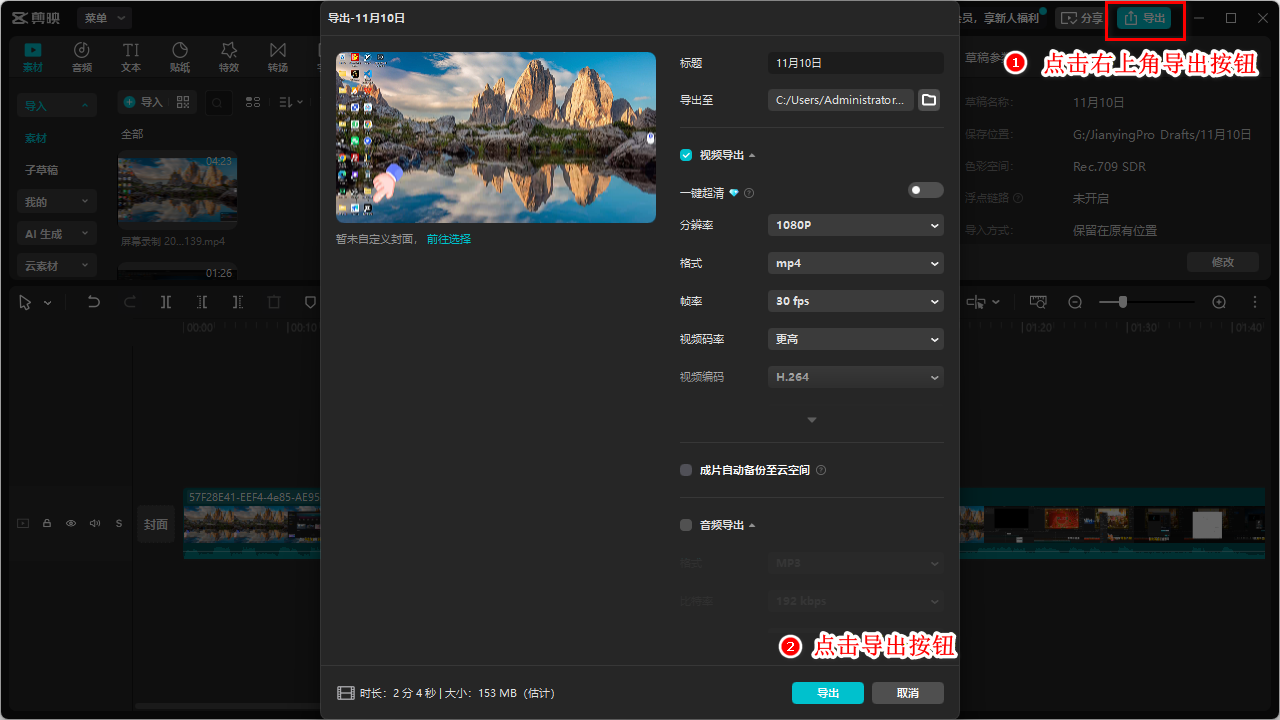The height and width of the screenshot is (720, 1280).
Task: Expand more export settings with the down arrow
Action: pos(811,419)
